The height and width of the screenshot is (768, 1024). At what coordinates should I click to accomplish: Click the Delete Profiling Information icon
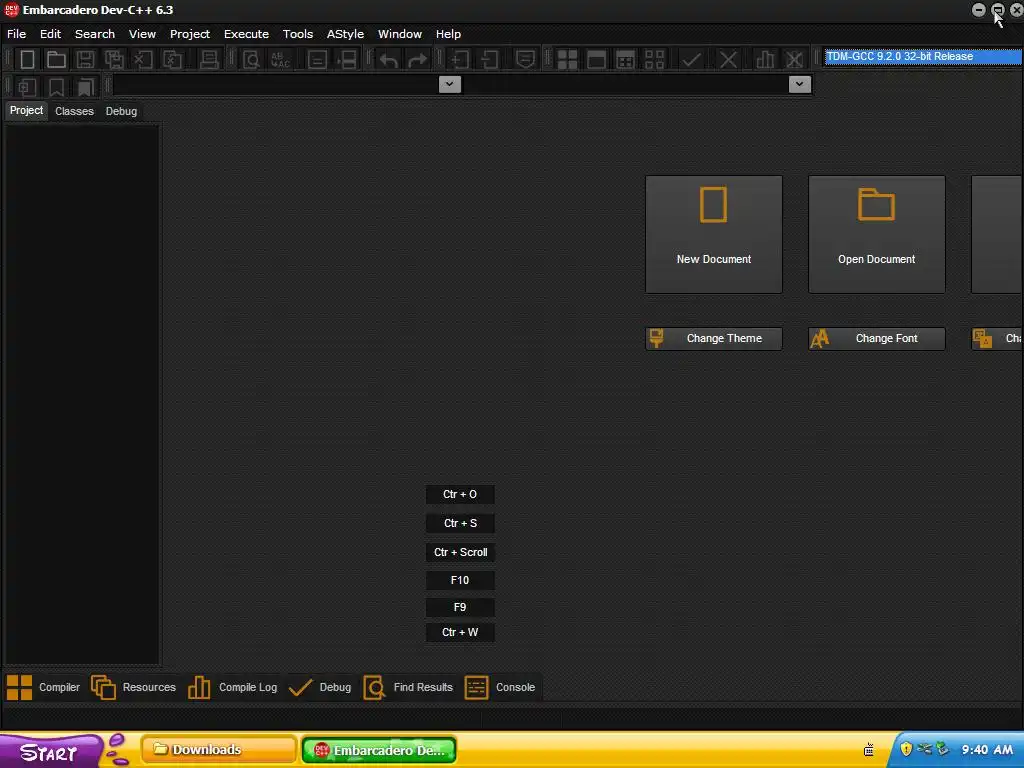[794, 59]
